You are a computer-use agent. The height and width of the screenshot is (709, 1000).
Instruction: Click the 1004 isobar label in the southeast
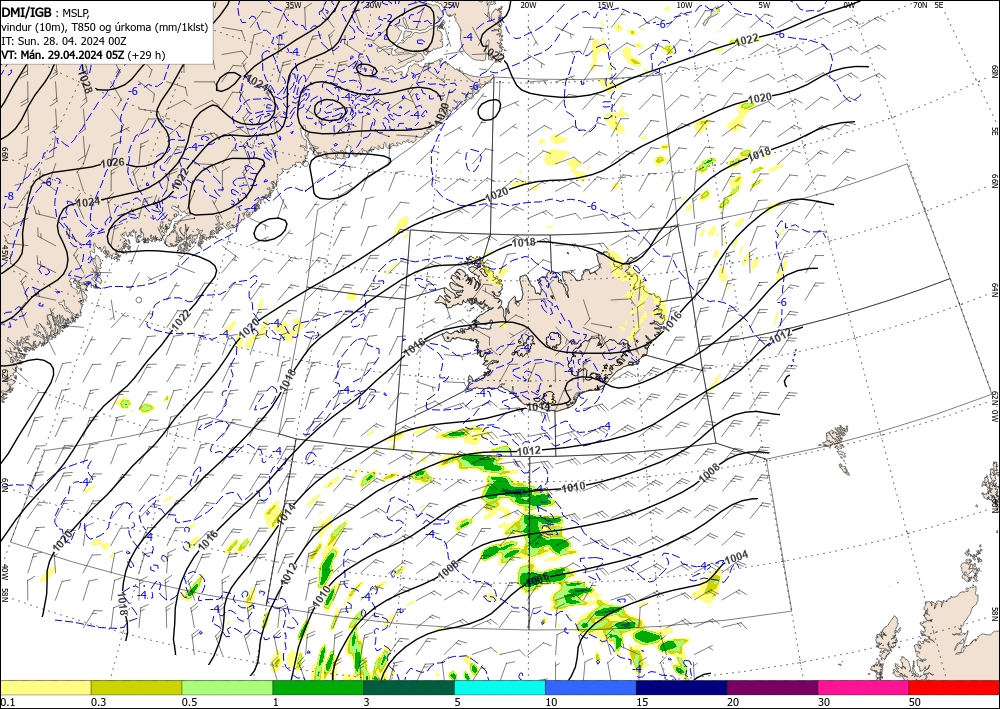pos(737,557)
